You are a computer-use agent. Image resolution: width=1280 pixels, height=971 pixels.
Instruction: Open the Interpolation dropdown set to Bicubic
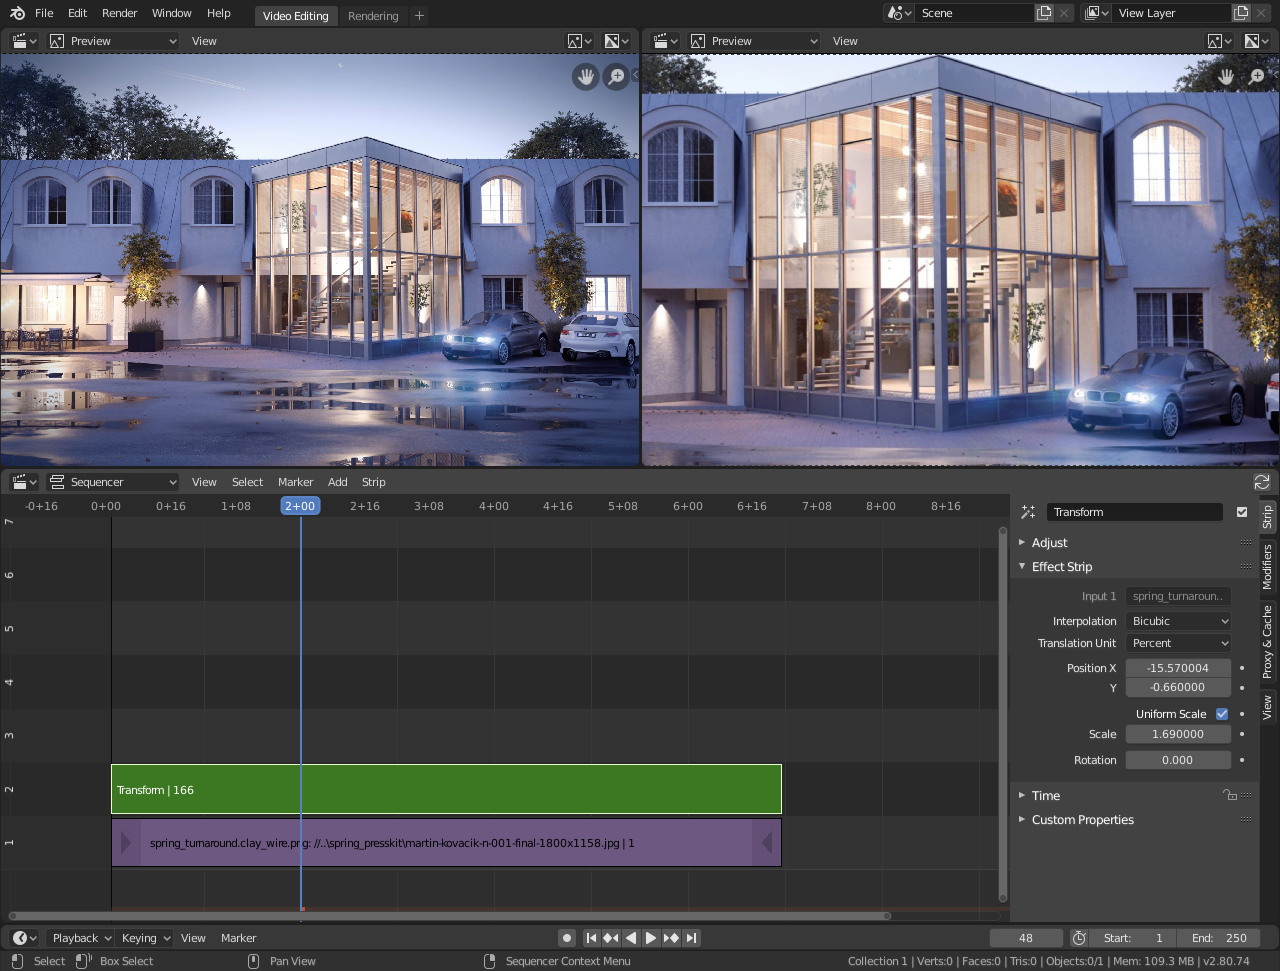coord(1178,621)
